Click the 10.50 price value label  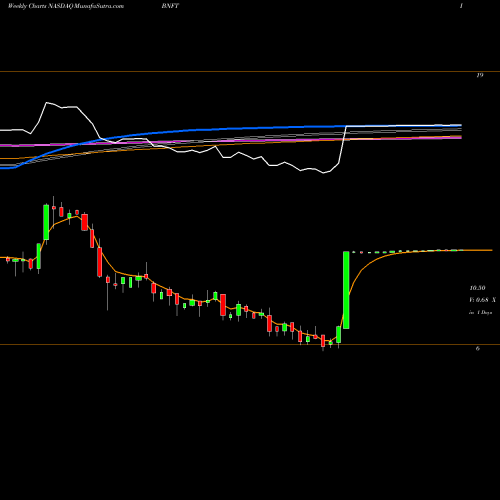[477, 288]
